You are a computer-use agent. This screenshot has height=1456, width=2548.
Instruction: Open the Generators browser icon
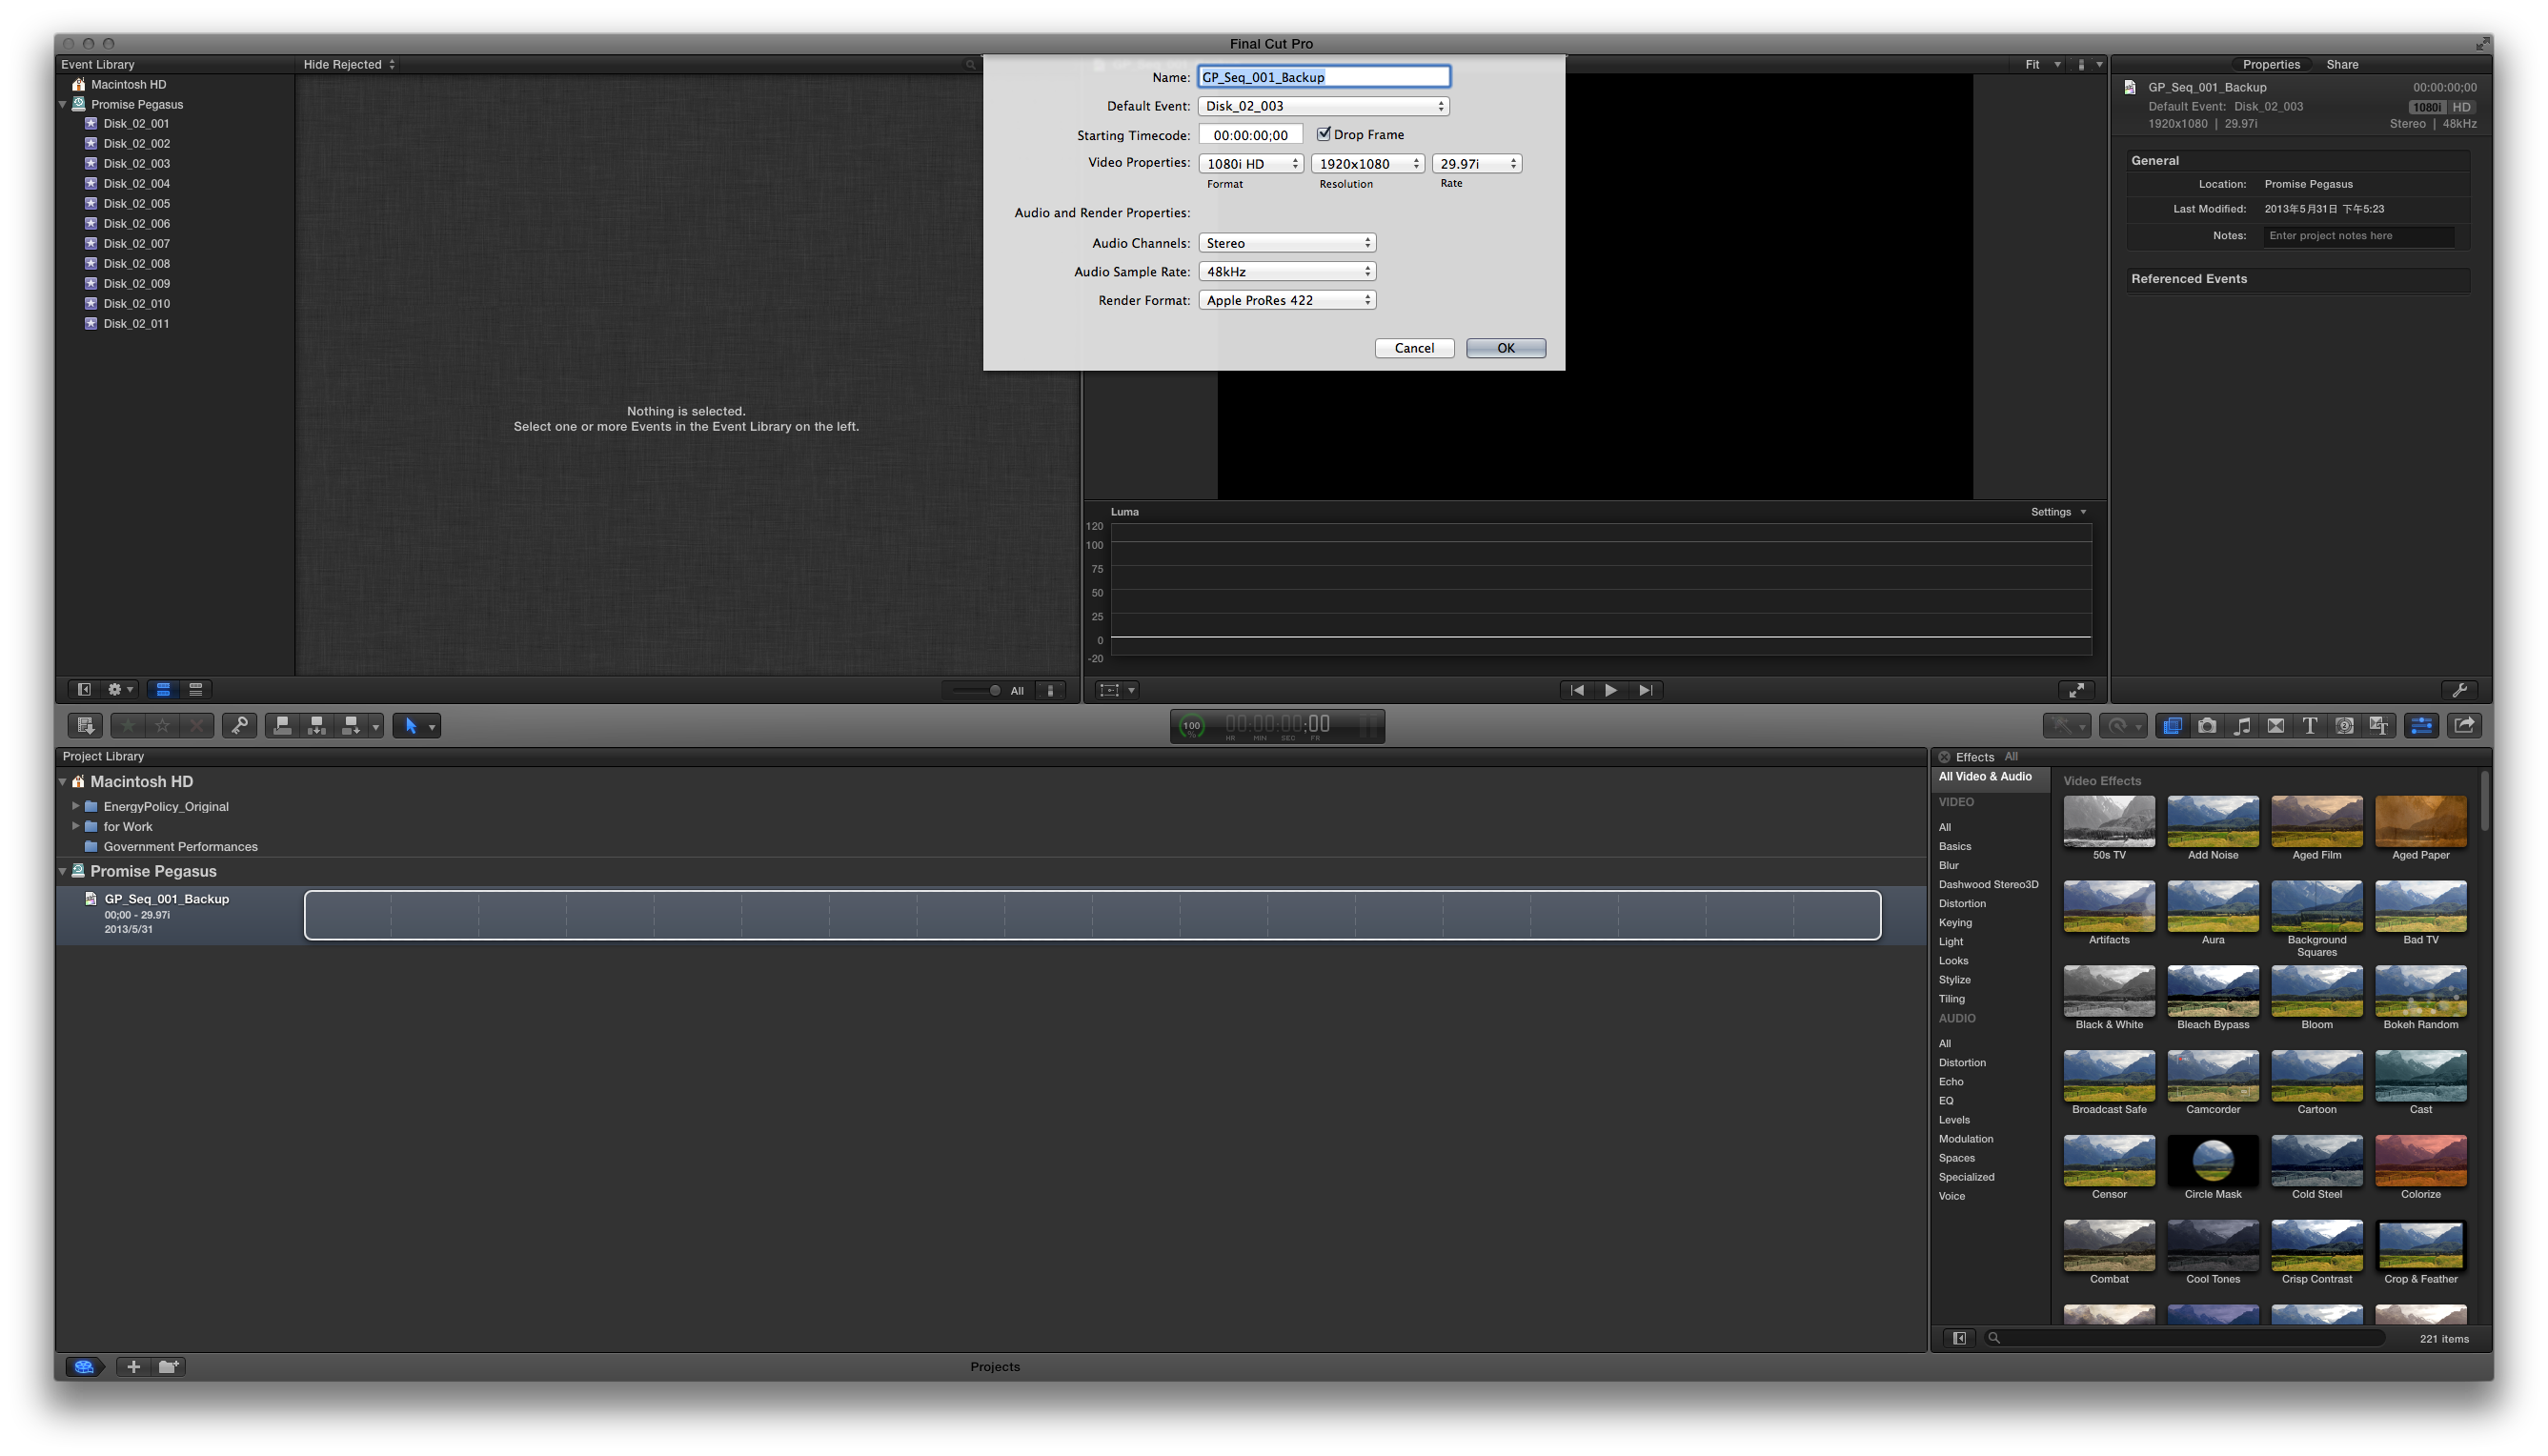coord(2344,726)
